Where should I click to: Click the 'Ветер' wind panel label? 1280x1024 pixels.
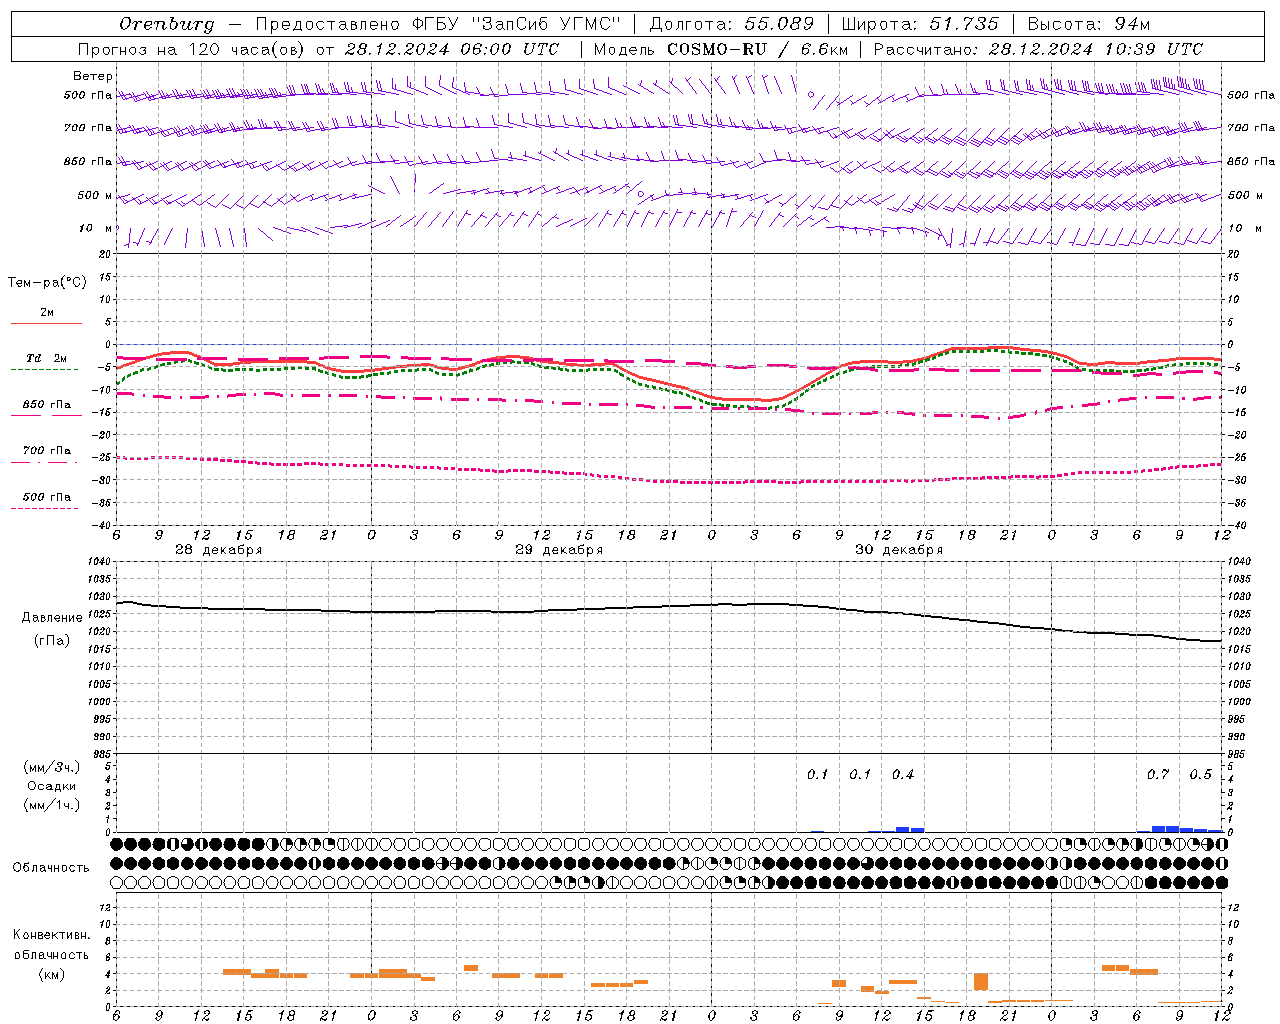point(93,76)
